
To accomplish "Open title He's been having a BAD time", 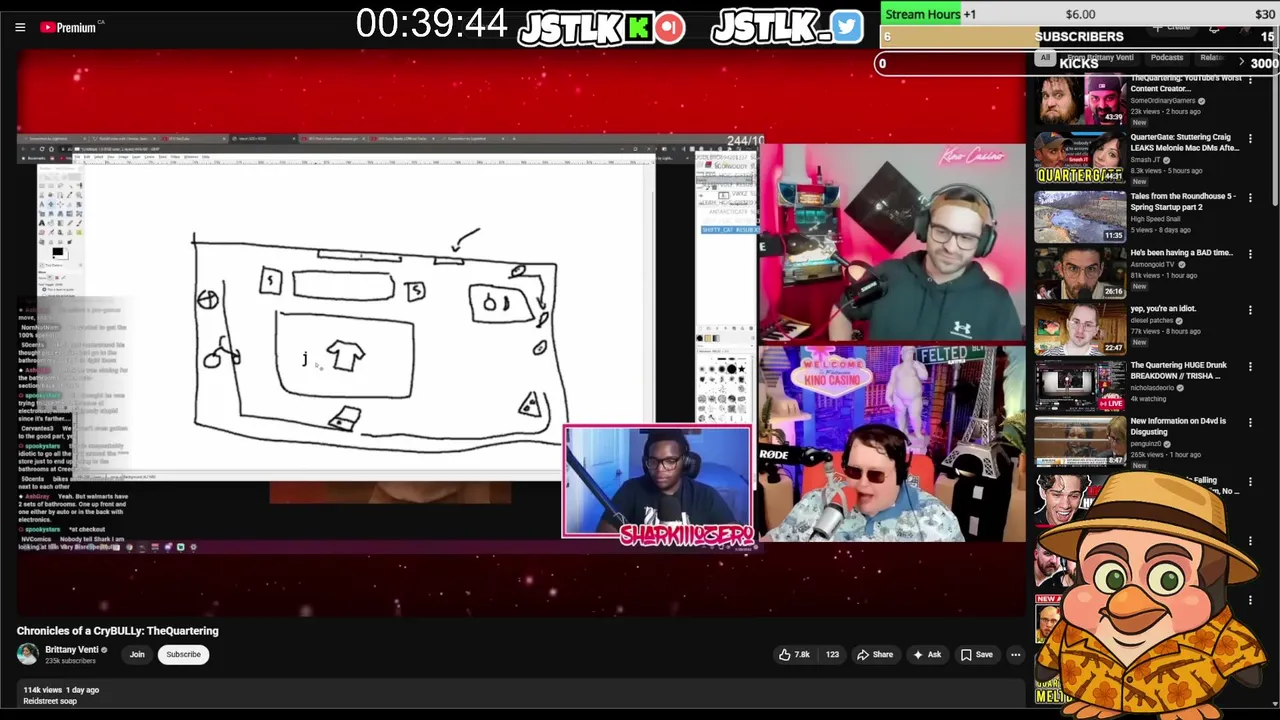I will (1182, 252).
